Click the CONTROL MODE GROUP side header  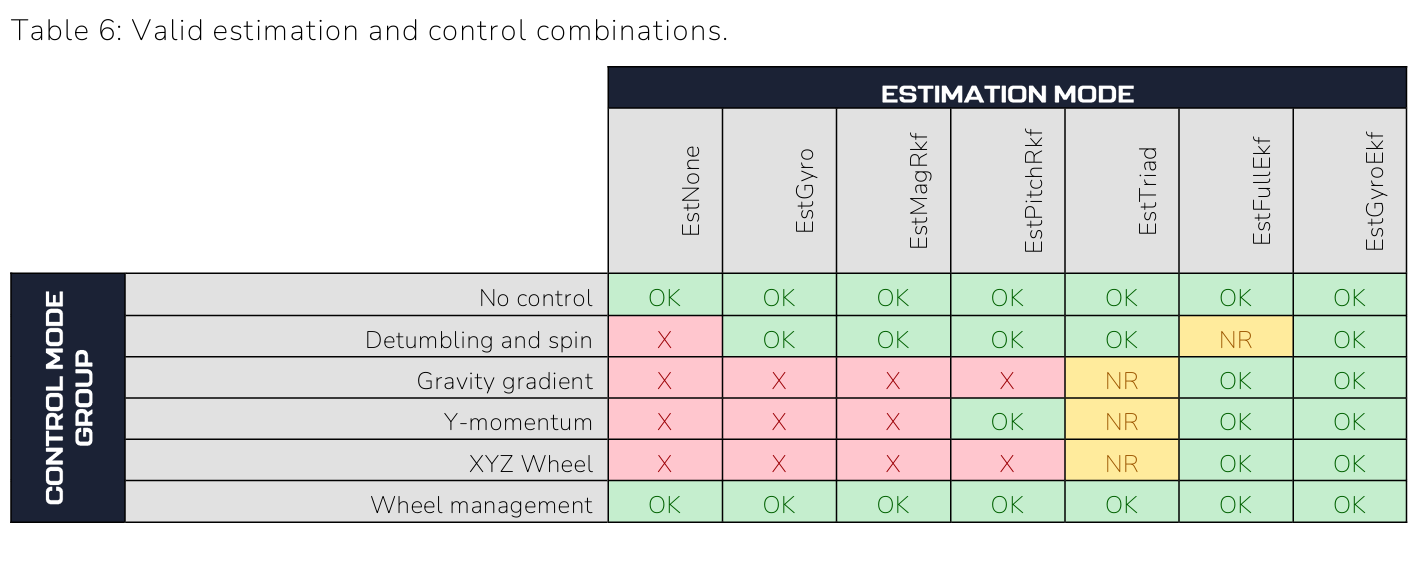pos(69,398)
